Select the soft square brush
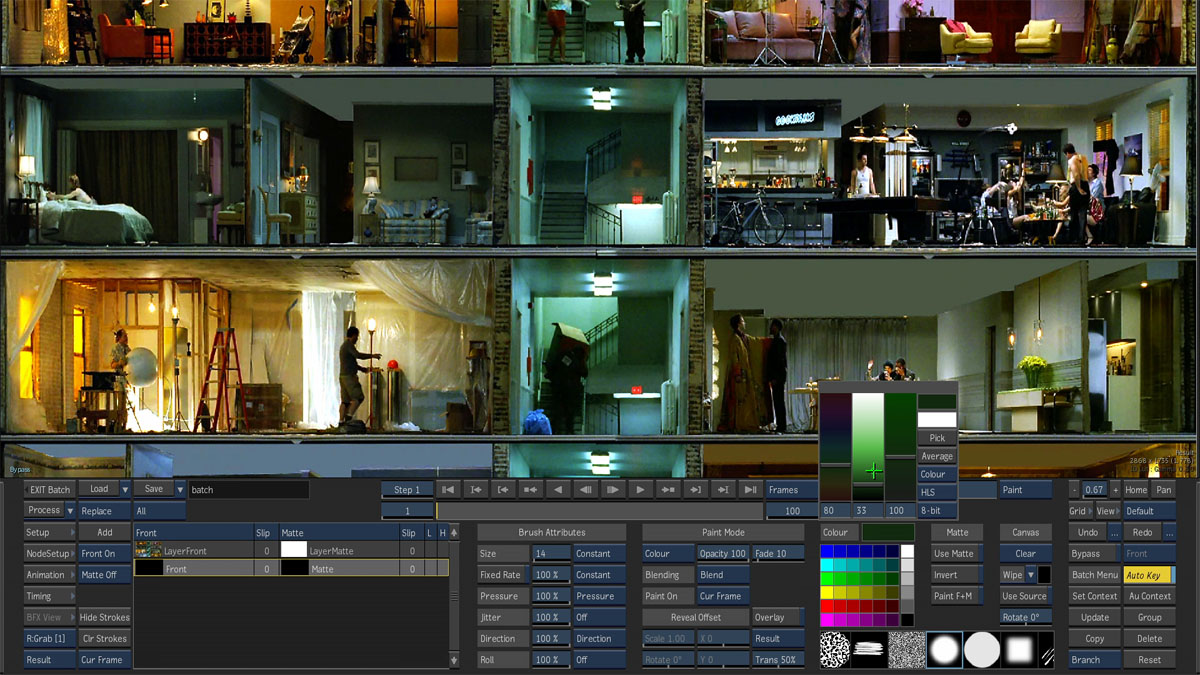The height and width of the screenshot is (675, 1200). pos(1019,650)
